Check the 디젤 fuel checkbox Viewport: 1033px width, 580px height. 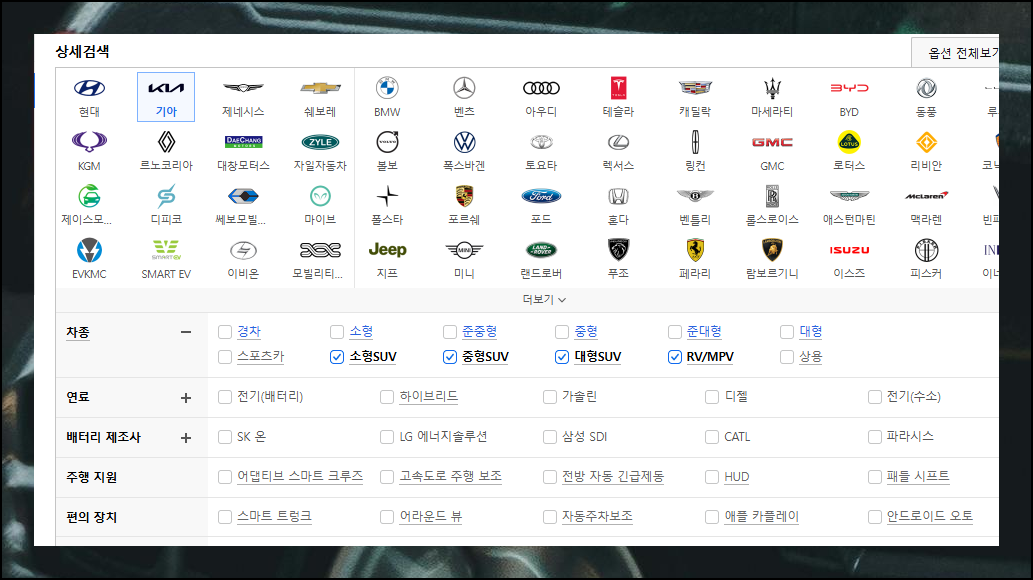pos(712,397)
